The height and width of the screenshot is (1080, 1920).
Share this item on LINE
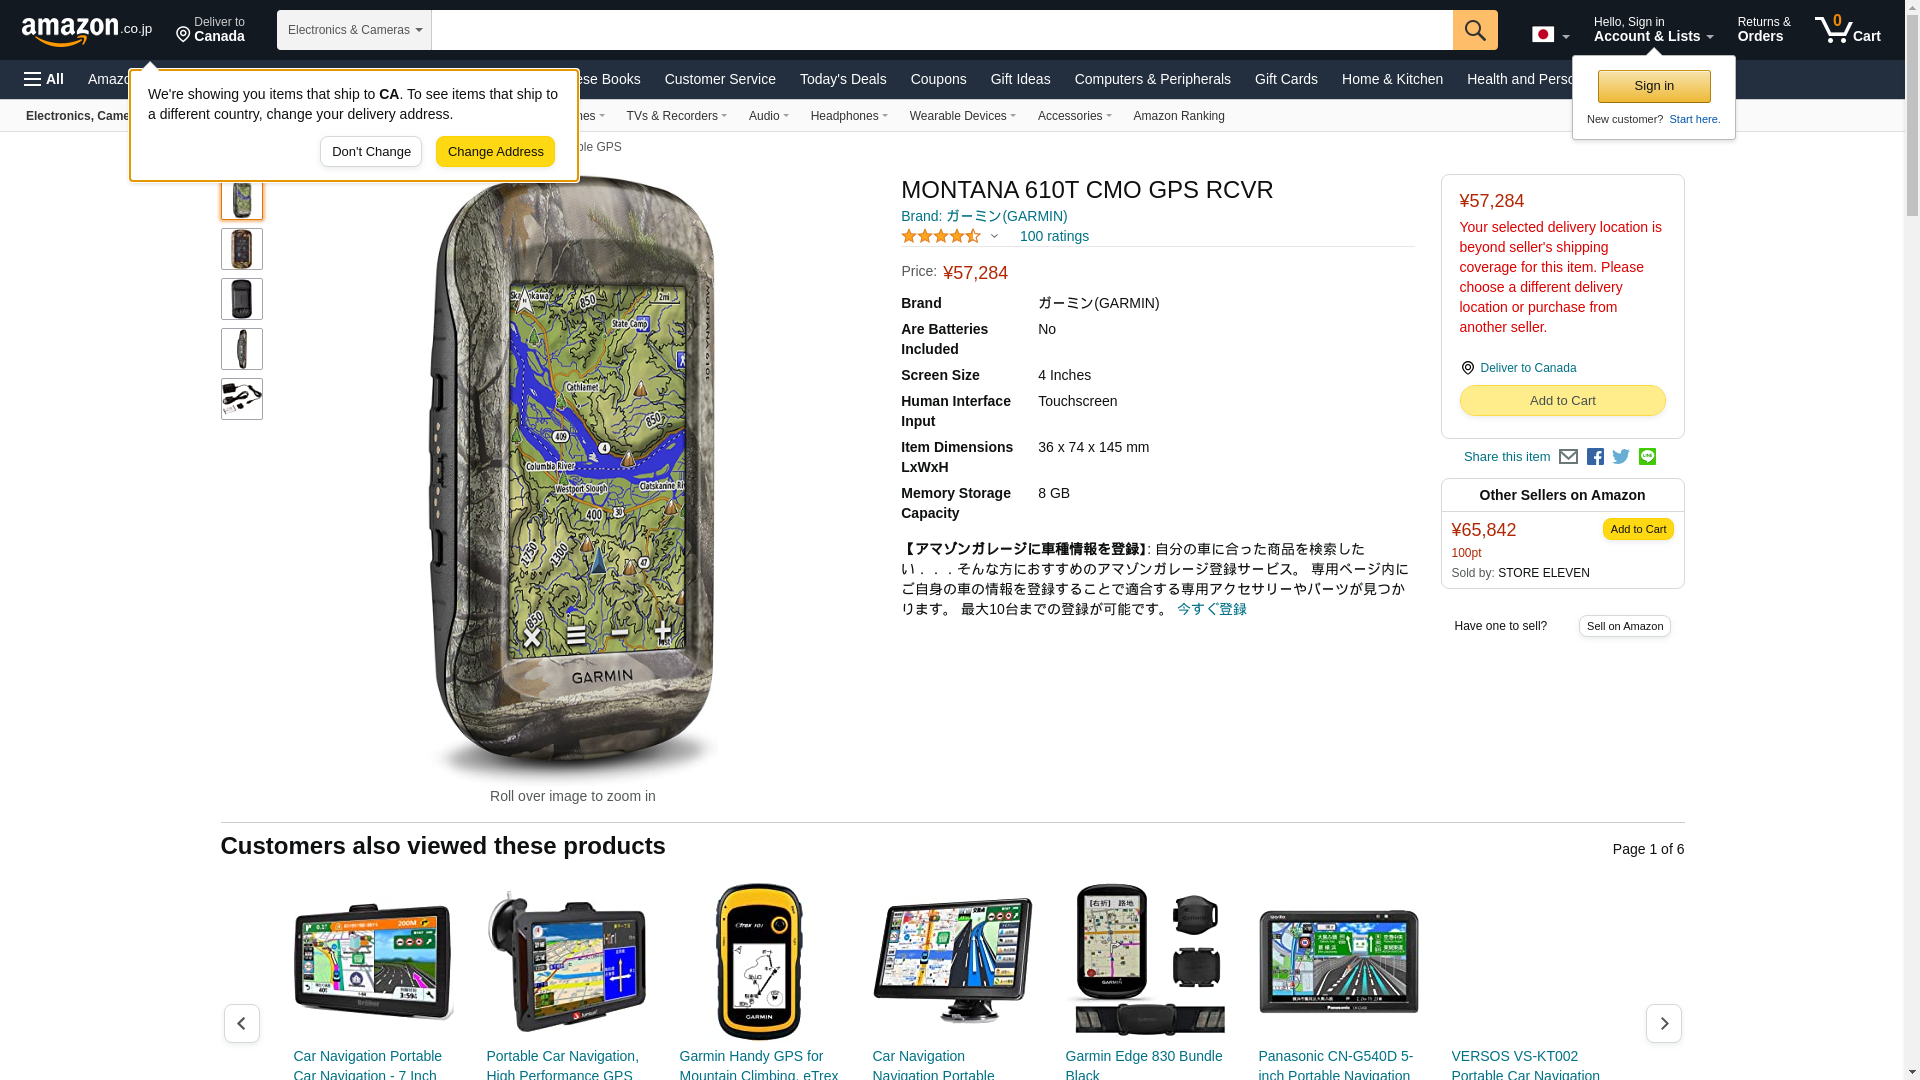click(x=1647, y=457)
